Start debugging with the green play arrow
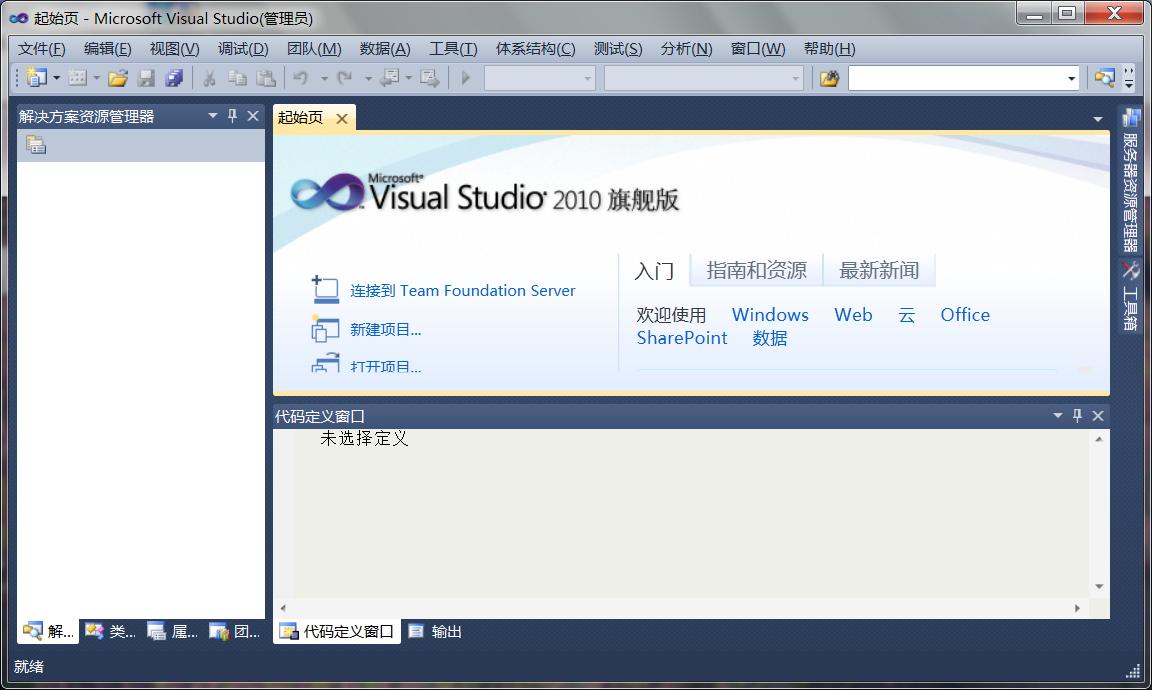The height and width of the screenshot is (690, 1152). click(x=466, y=77)
